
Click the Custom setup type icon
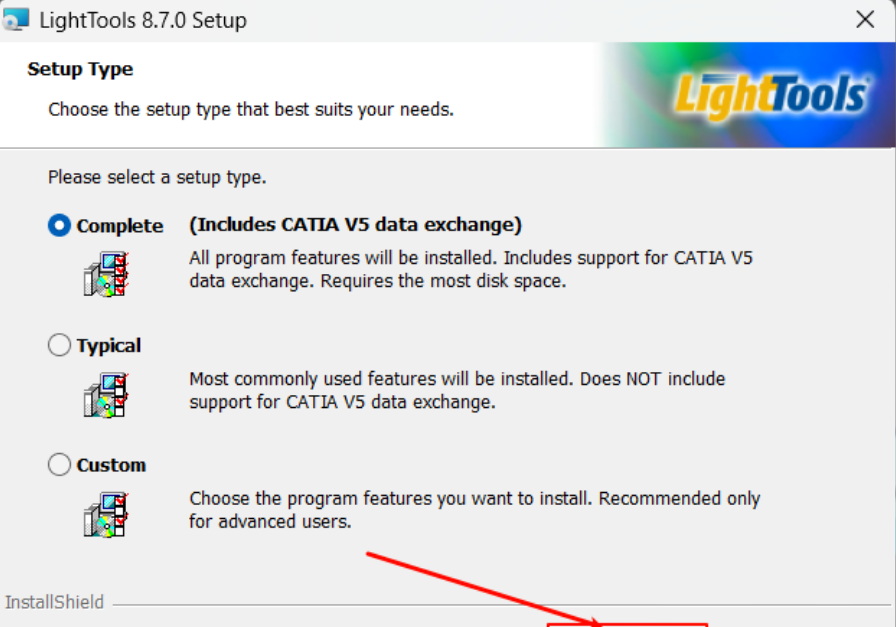pyautogui.click(x=106, y=513)
